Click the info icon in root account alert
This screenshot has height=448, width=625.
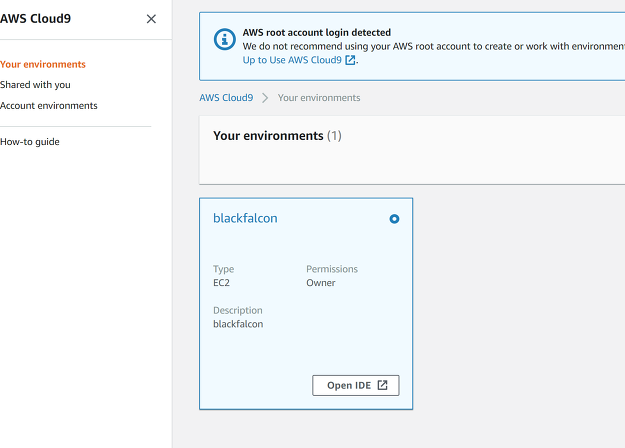pos(225,39)
